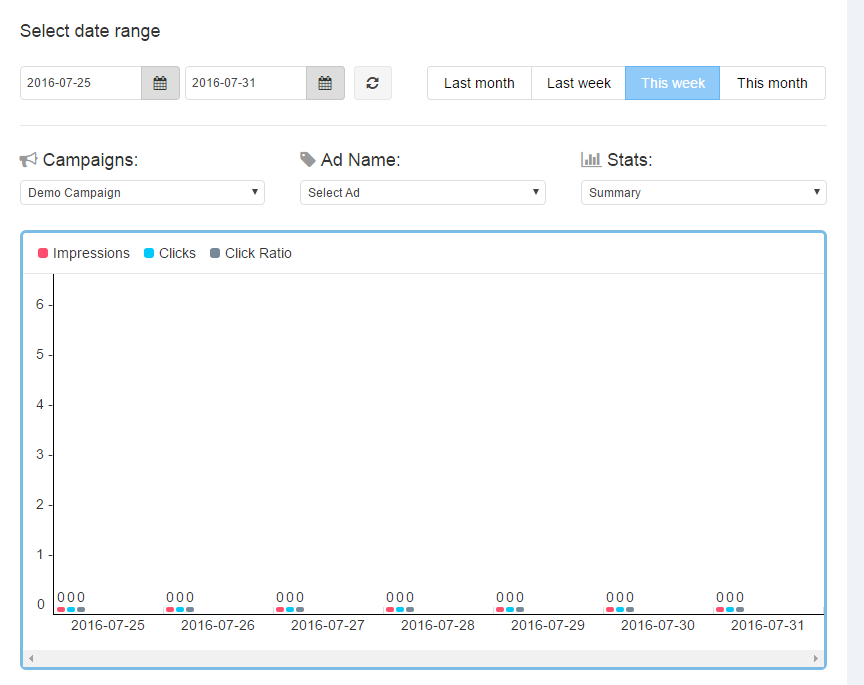Open the start date calendar picker
Viewport: 864px width, 685px height.
coord(160,83)
